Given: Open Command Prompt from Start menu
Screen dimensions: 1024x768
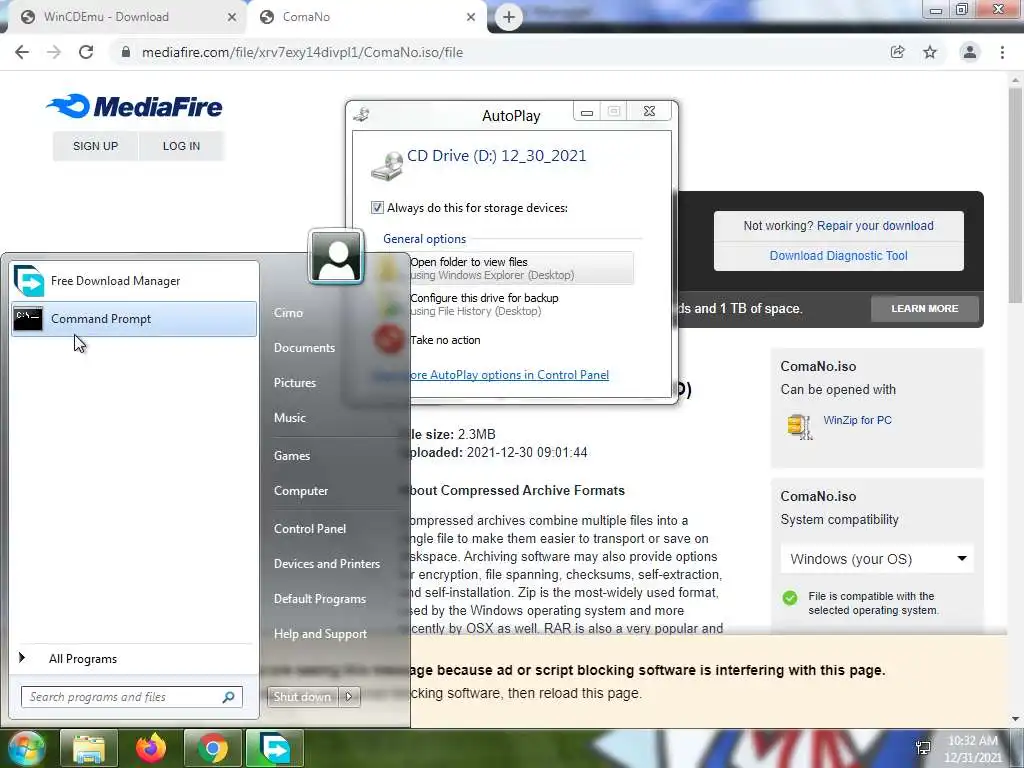Looking at the screenshot, I should coord(134,319).
